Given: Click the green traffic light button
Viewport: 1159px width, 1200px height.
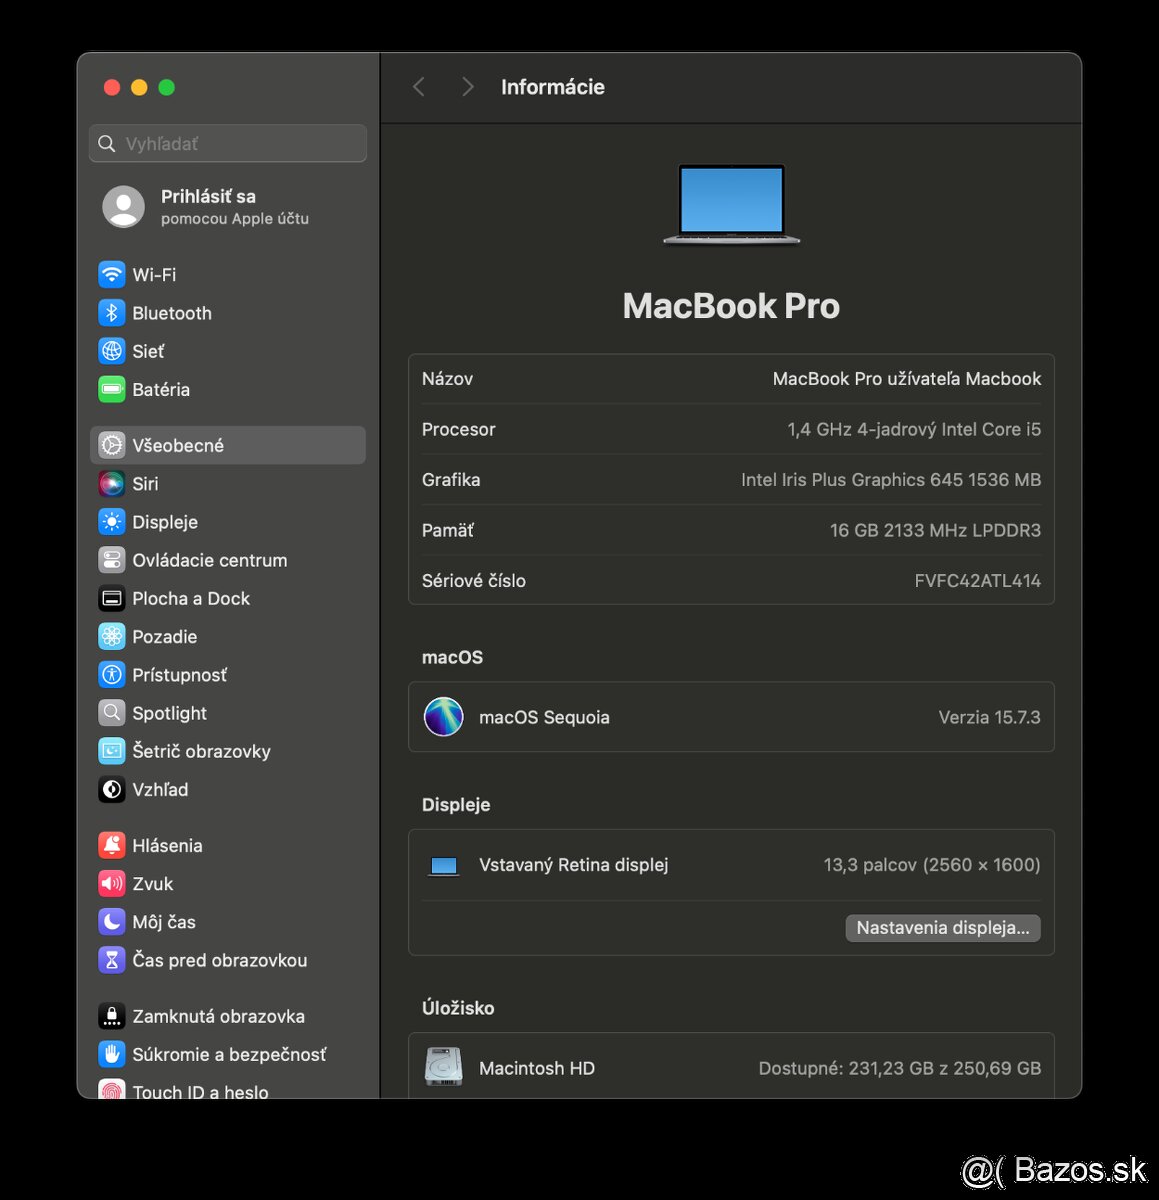Looking at the screenshot, I should coord(166,87).
